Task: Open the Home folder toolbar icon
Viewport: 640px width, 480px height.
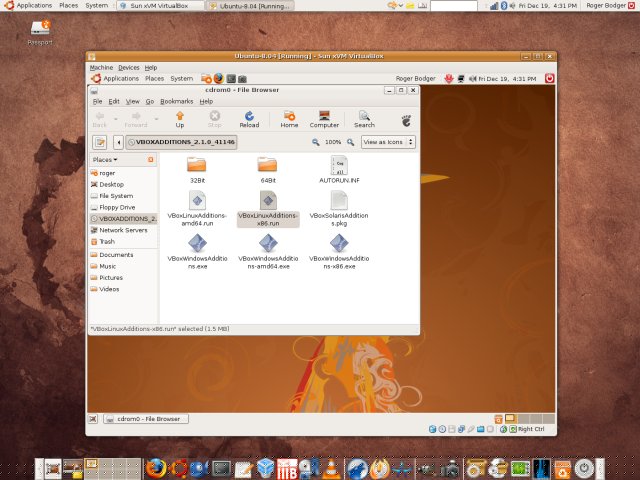Action: coord(289,120)
